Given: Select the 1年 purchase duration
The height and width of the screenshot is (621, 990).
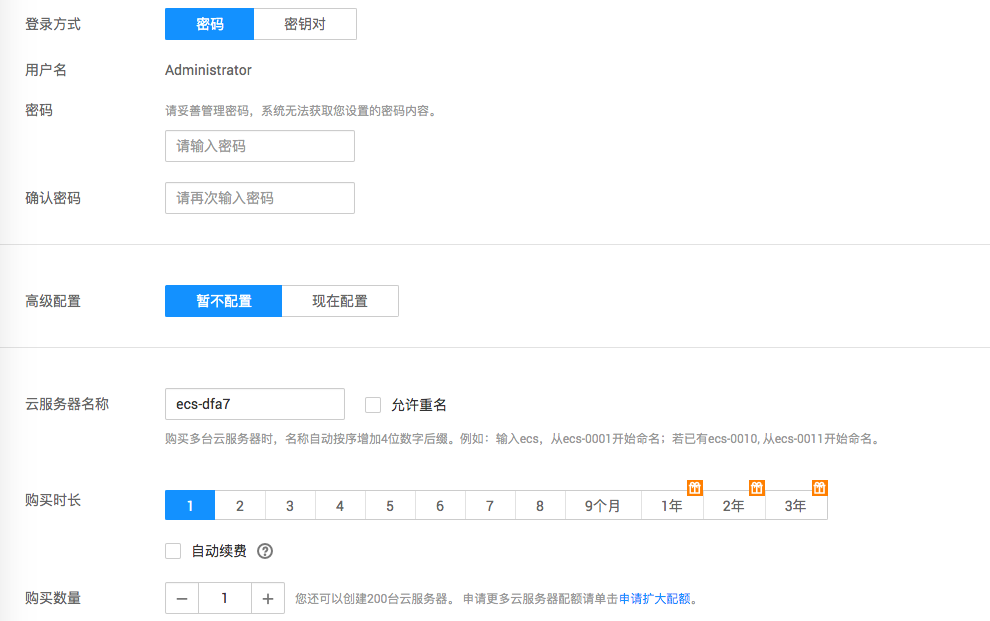Looking at the screenshot, I should click(672, 505).
